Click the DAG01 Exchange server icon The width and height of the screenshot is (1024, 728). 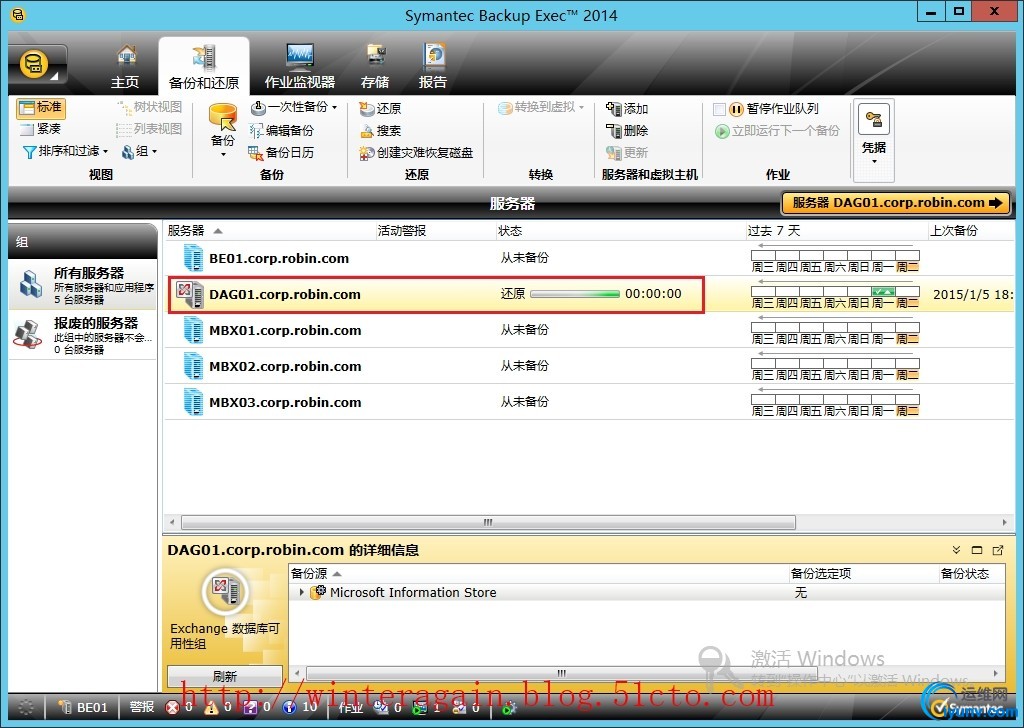[x=190, y=294]
